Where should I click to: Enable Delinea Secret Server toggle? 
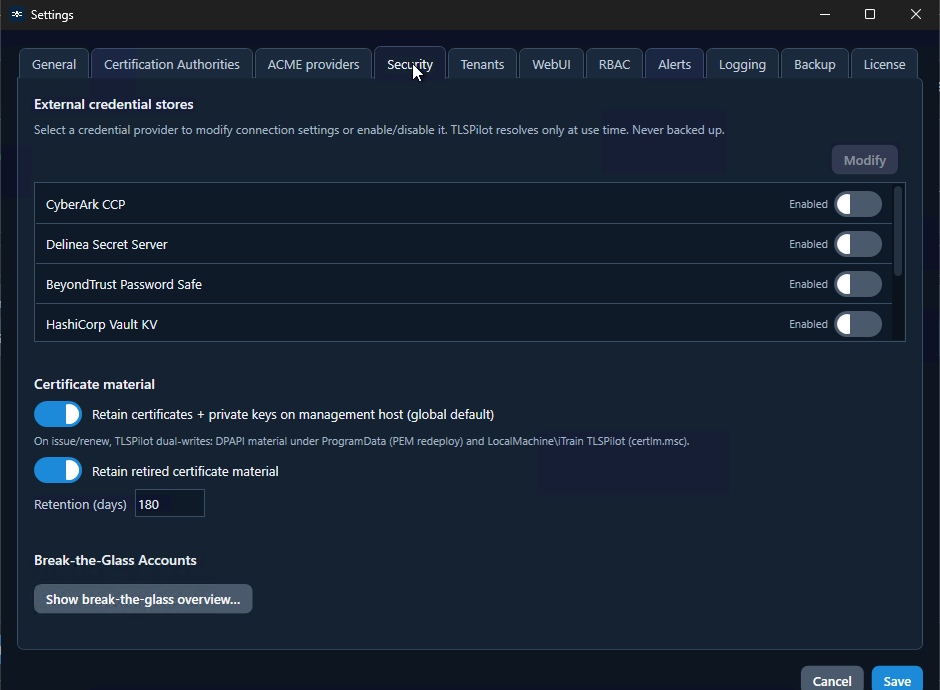click(x=858, y=245)
